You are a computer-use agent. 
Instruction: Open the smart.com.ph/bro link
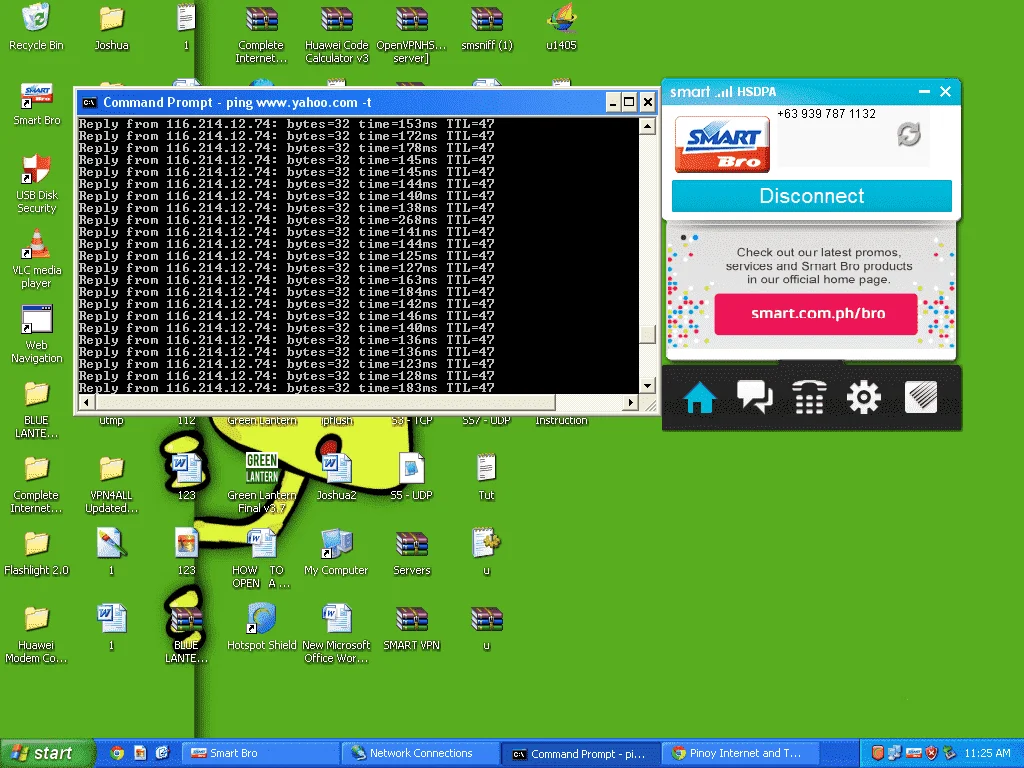pos(816,313)
